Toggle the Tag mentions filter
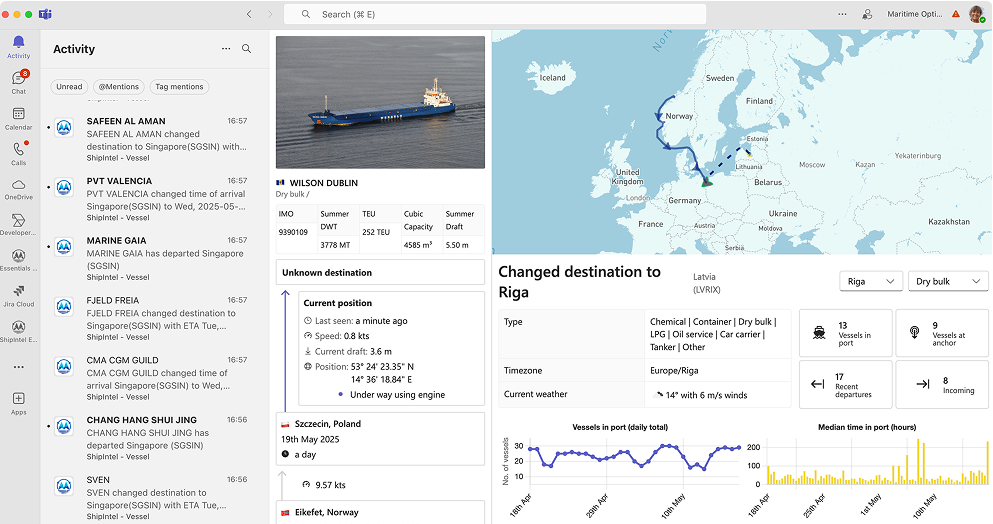This screenshot has width=993, height=524. [179, 87]
